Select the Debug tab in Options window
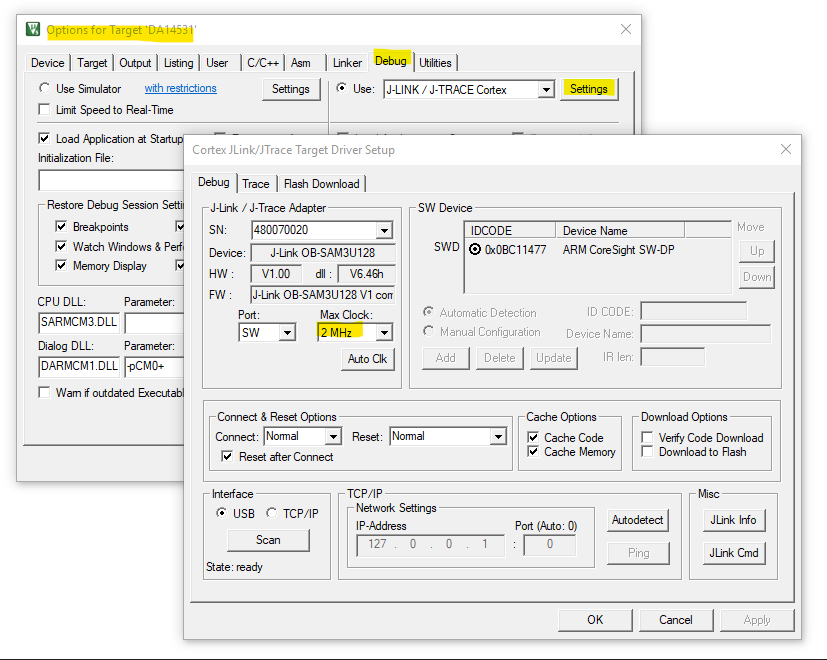Image resolution: width=827 pixels, height=660 pixels. (x=391, y=61)
